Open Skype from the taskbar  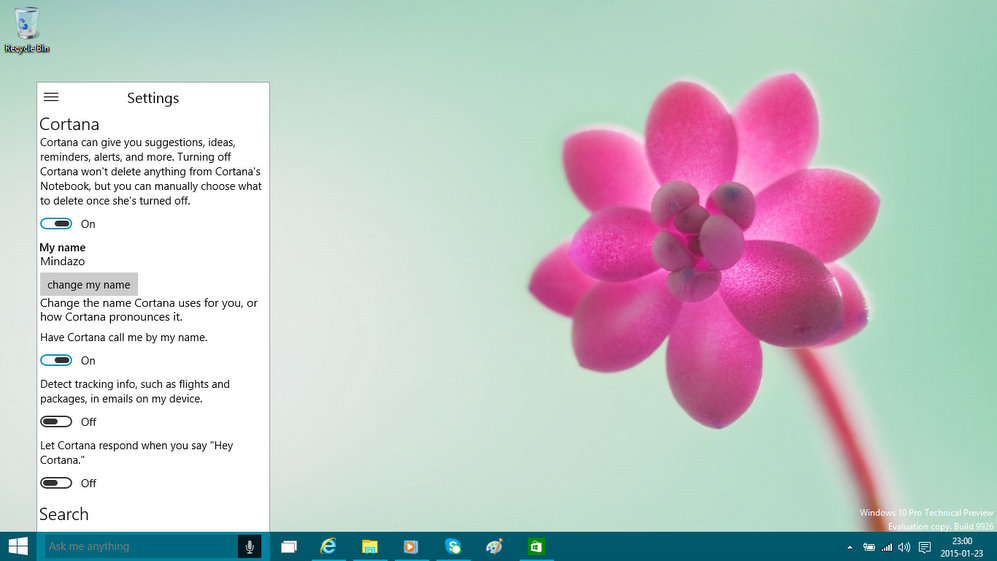coord(453,547)
